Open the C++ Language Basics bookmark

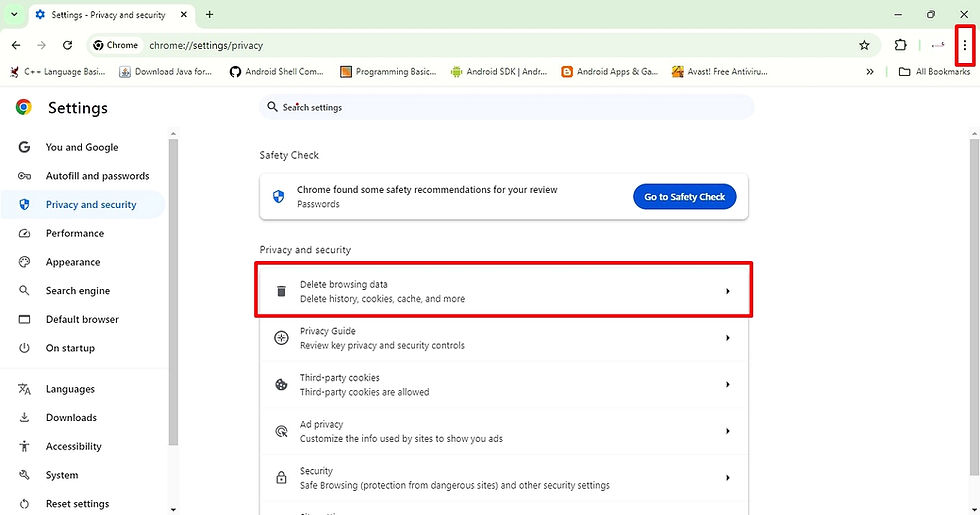[x=58, y=72]
